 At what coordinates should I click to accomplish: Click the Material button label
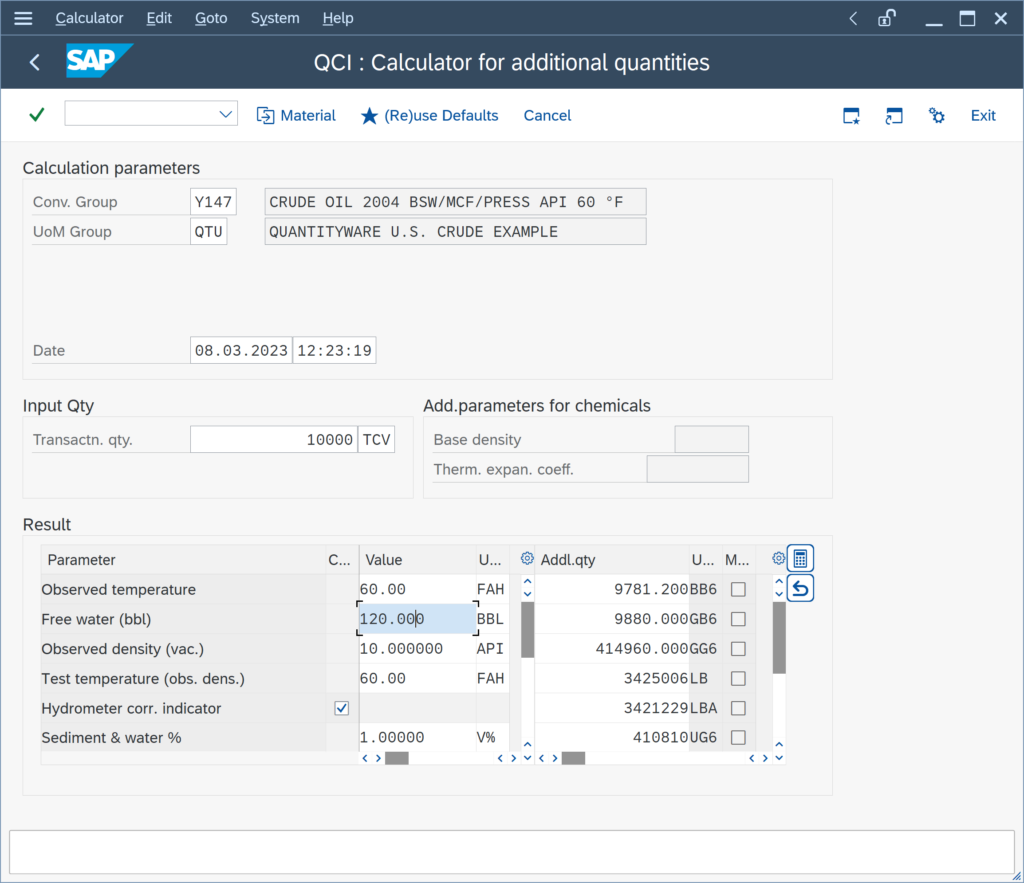(308, 116)
